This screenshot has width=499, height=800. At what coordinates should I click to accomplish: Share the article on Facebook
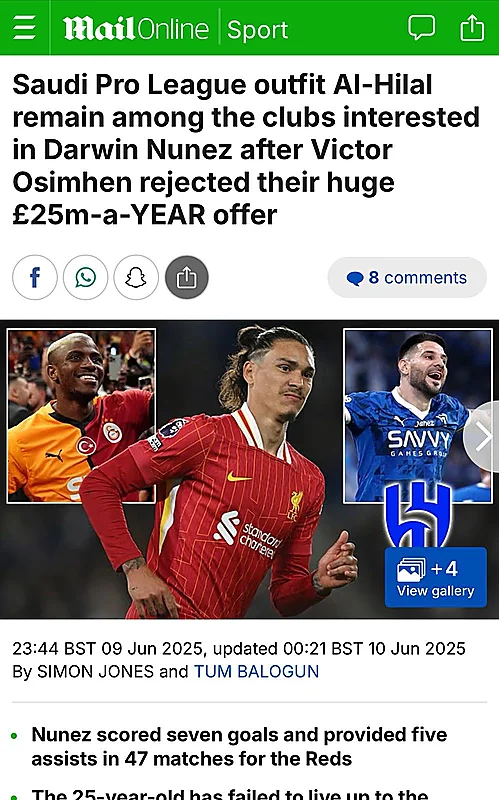pyautogui.click(x=35, y=278)
